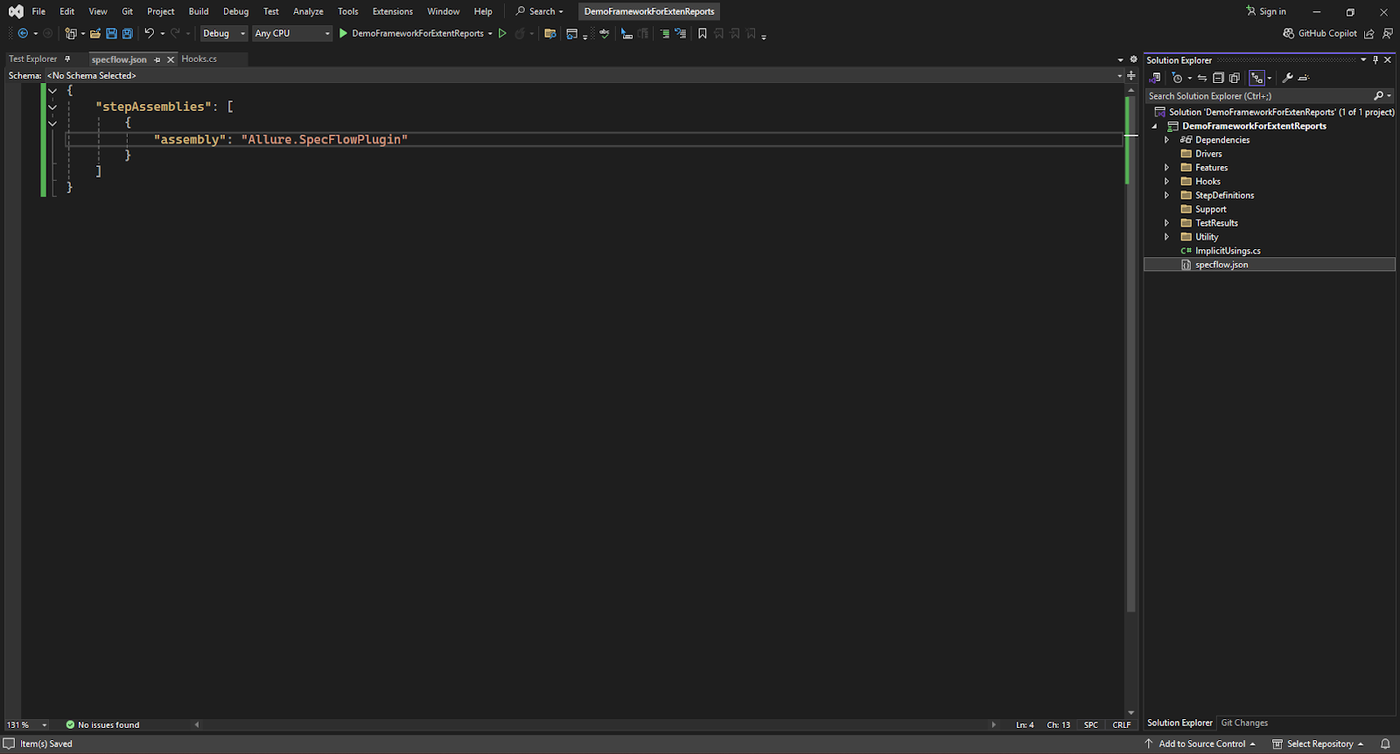The image size is (1400, 754).
Task: Start debugging with the green play arrow
Action: [343, 33]
